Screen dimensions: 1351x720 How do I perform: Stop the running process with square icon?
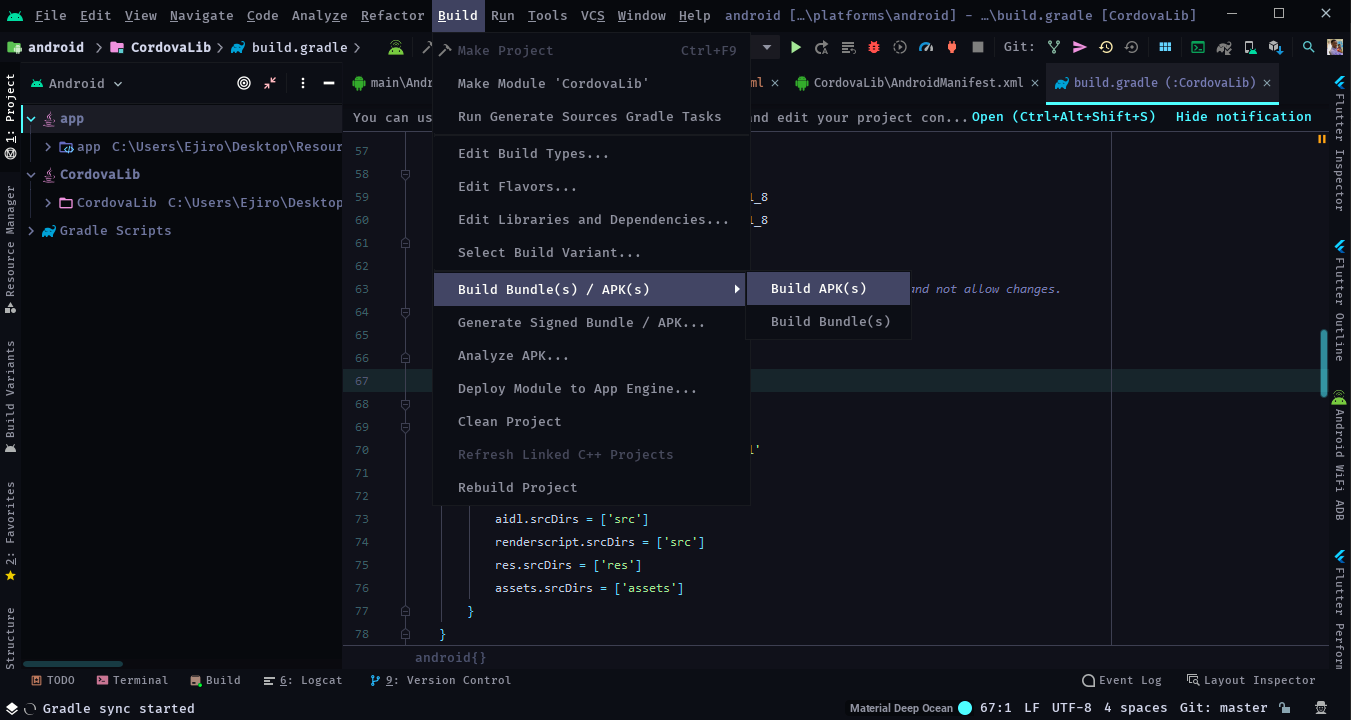978,47
